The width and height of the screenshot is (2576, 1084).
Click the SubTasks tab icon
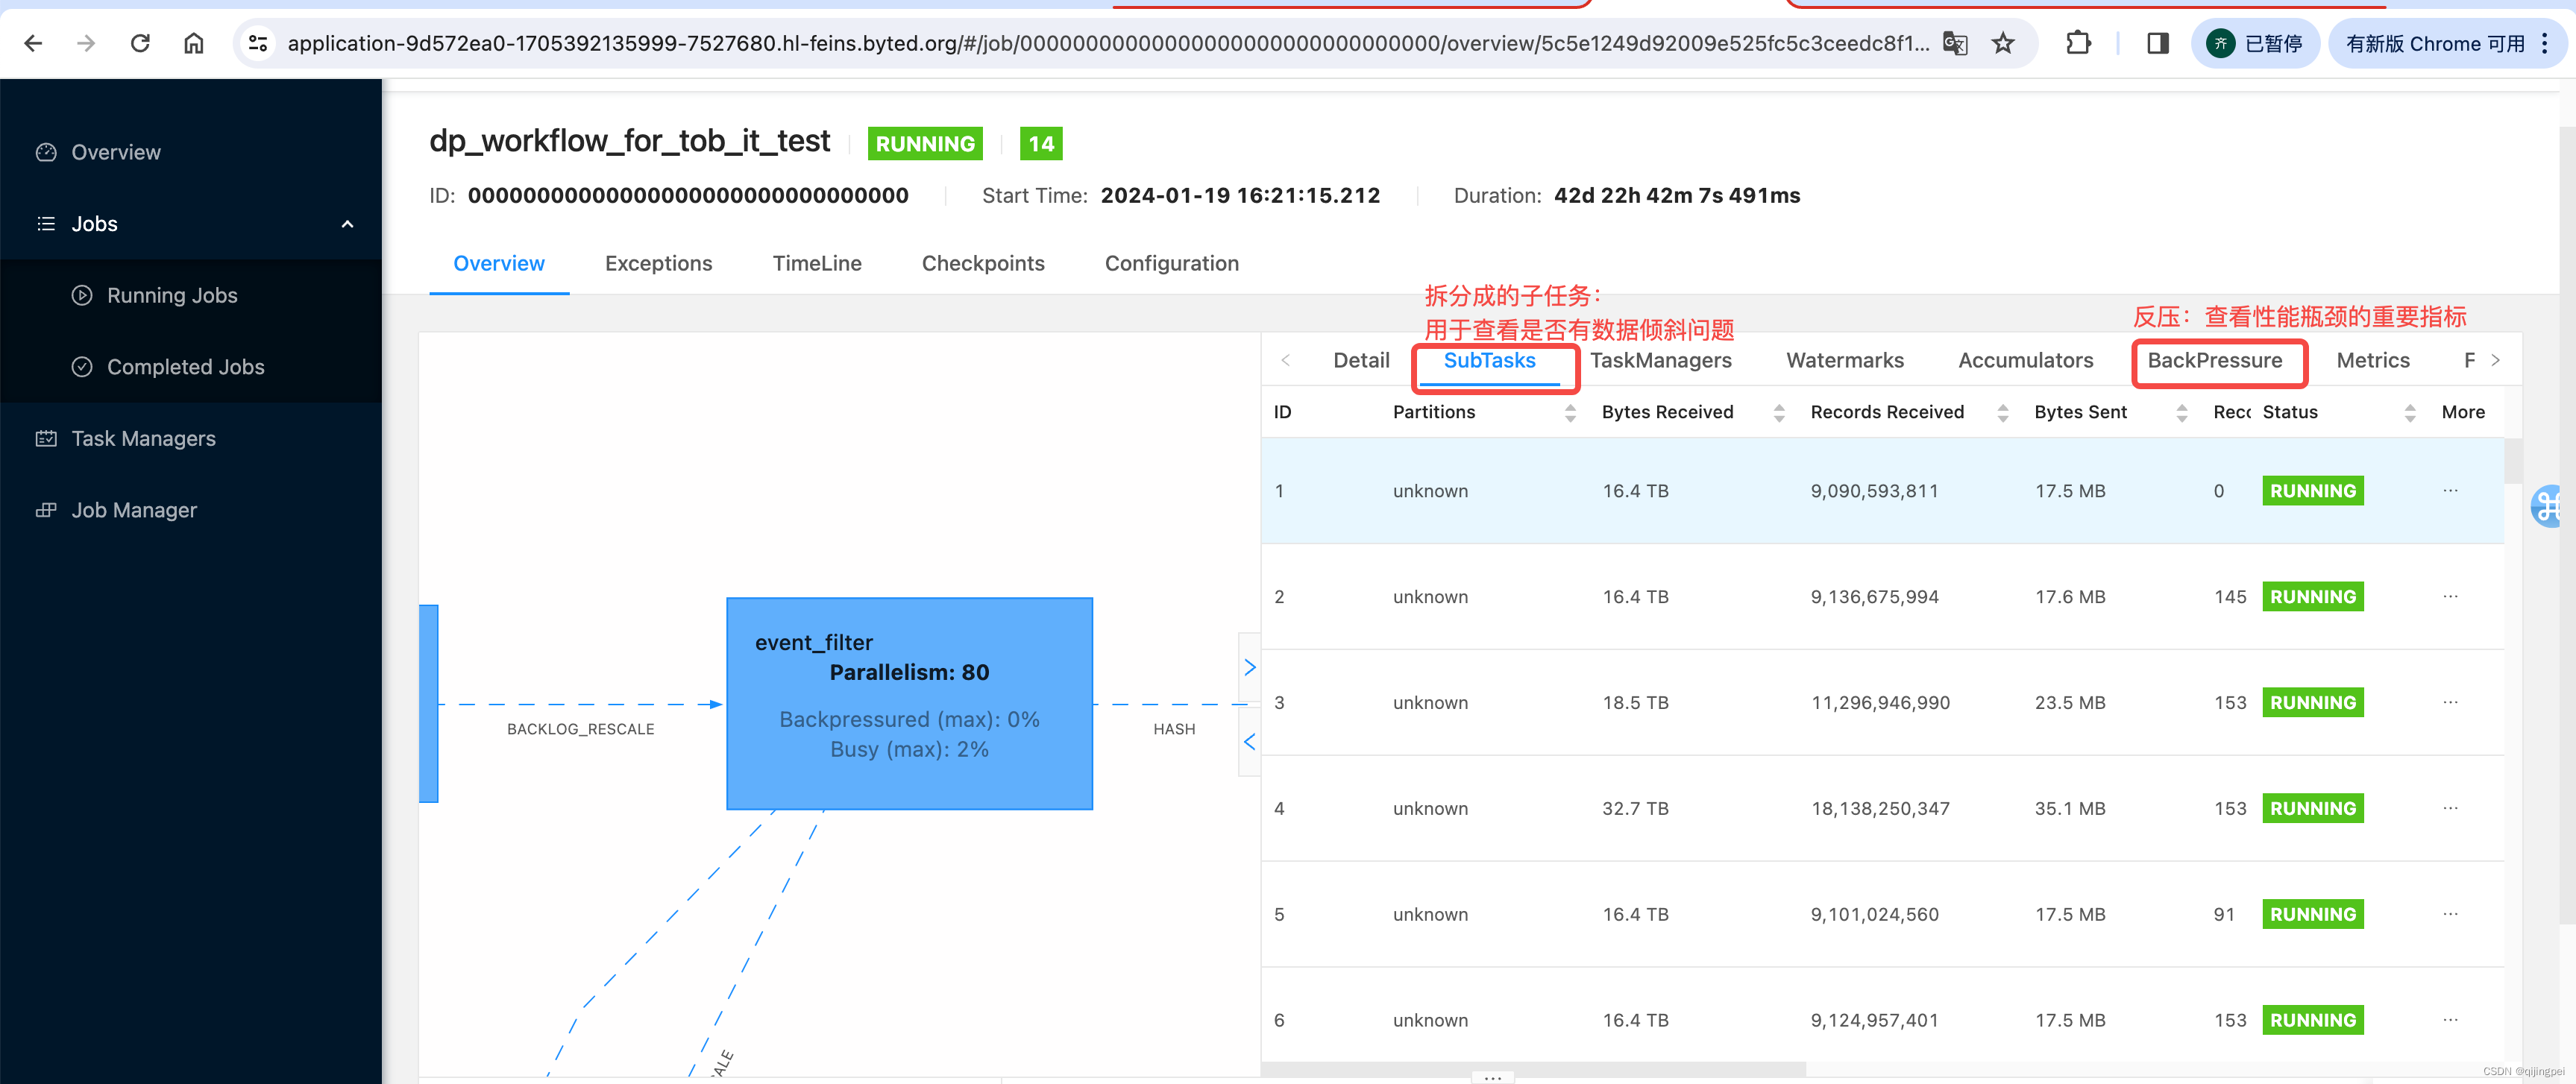(1490, 358)
